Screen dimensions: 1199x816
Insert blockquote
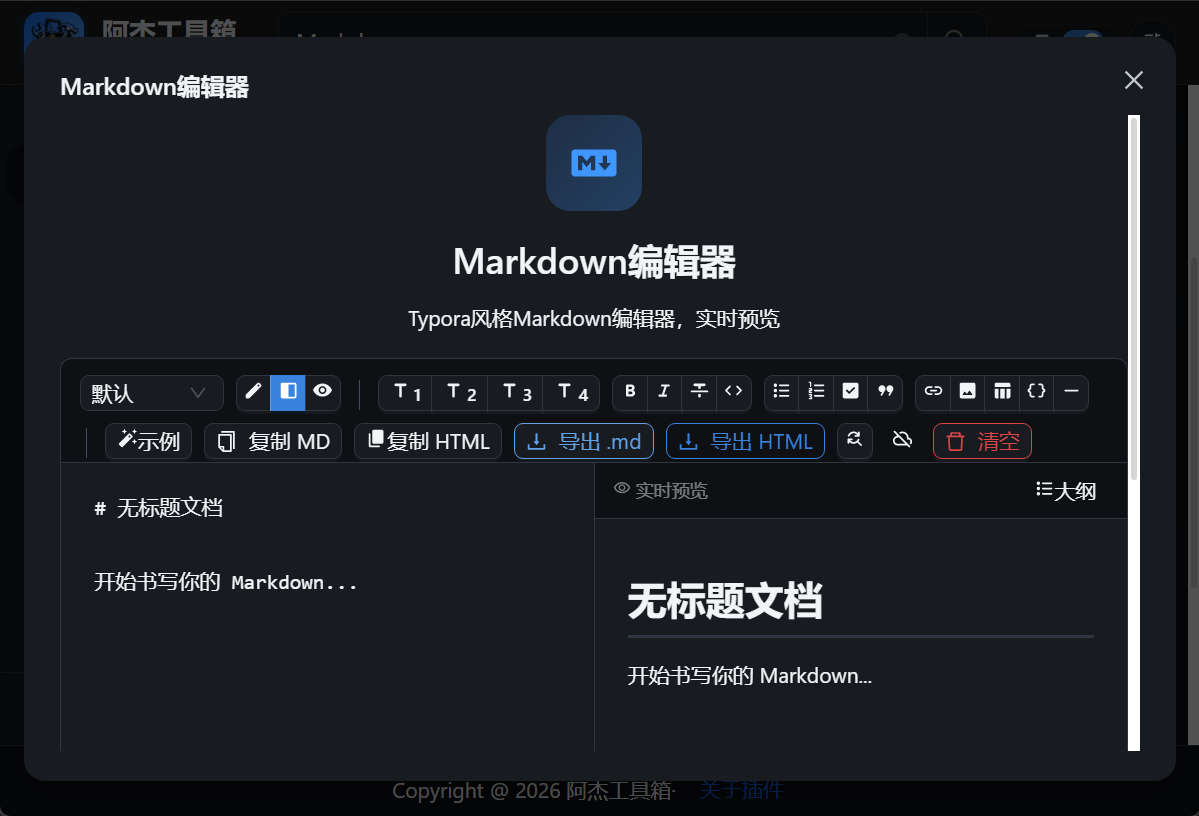(885, 392)
